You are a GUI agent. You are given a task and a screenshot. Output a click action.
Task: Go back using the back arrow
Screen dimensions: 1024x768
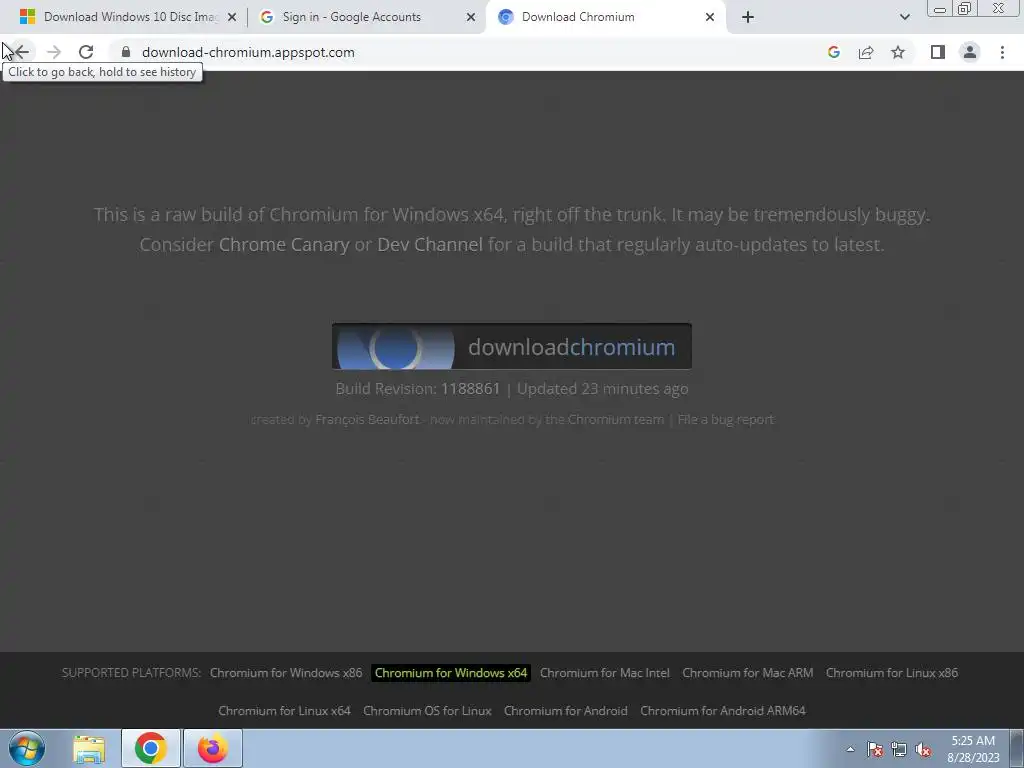[21, 52]
